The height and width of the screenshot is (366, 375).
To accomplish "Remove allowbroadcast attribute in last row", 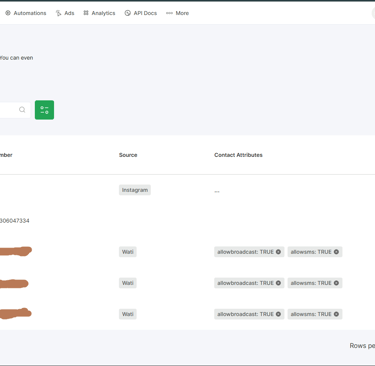I will [278, 314].
